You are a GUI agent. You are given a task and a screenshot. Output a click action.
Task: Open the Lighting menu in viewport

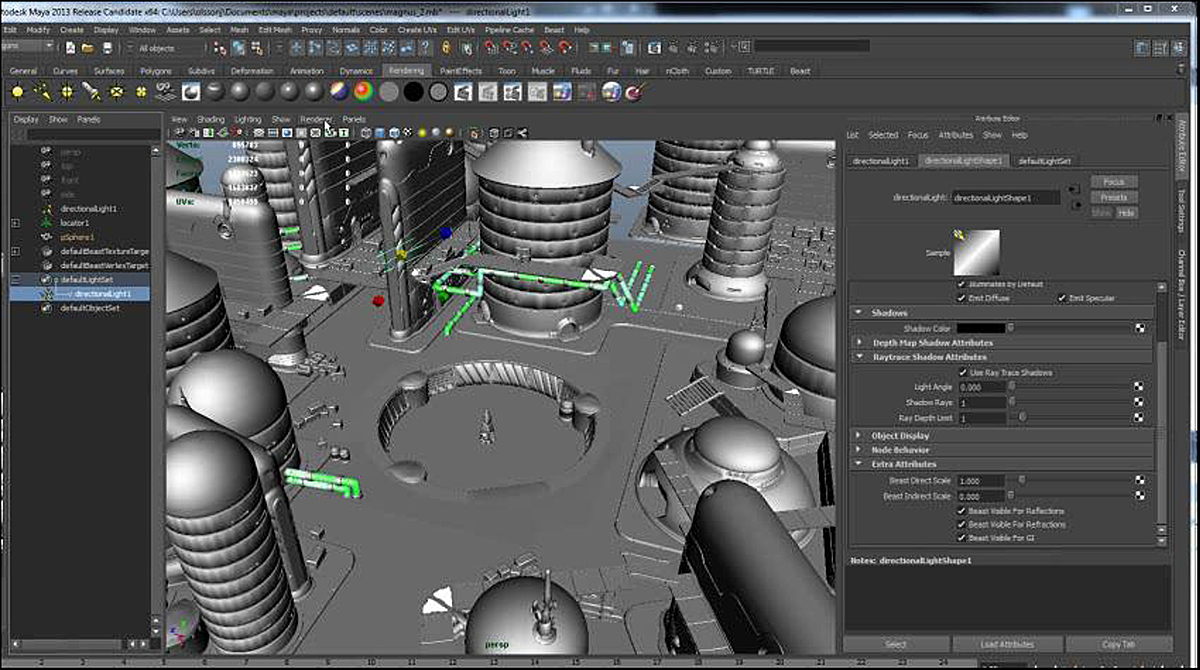pos(248,119)
